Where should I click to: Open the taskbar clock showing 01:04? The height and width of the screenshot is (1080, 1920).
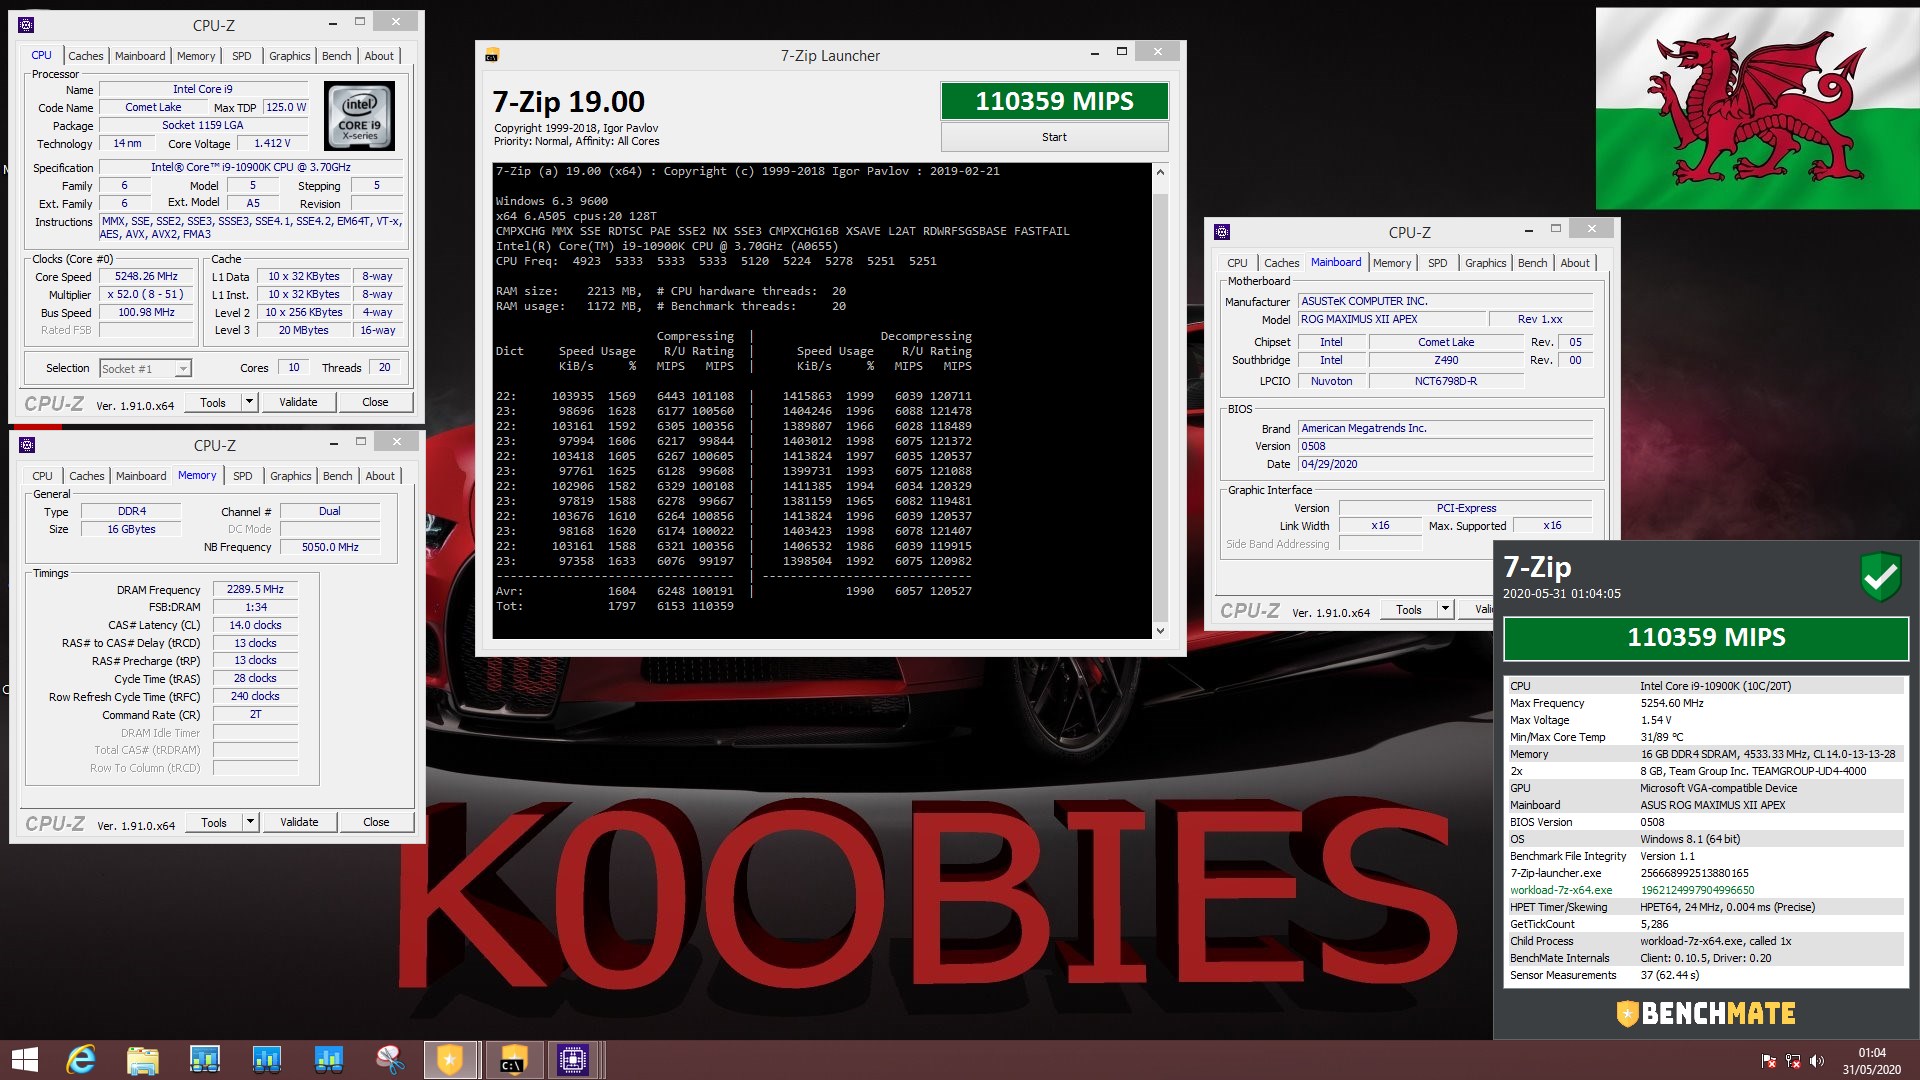[1872, 1061]
